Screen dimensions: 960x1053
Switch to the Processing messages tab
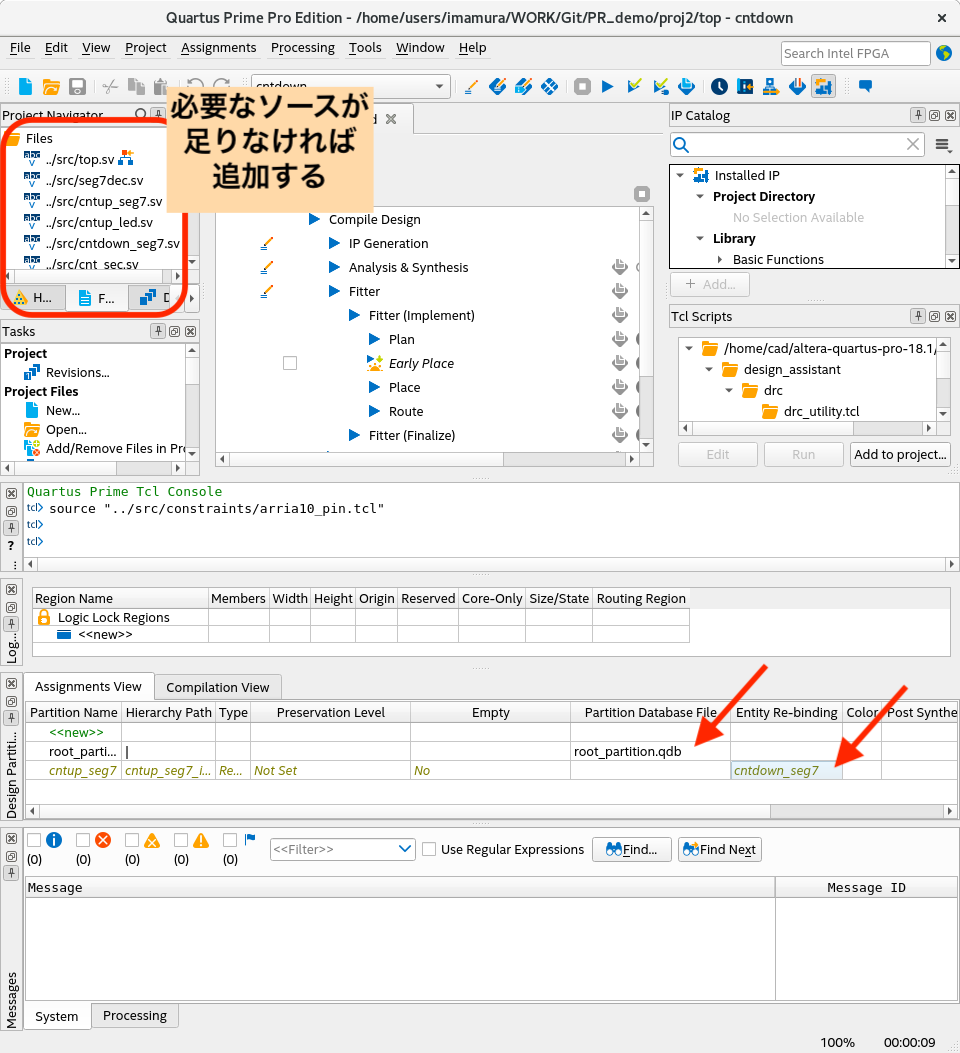[135, 1015]
